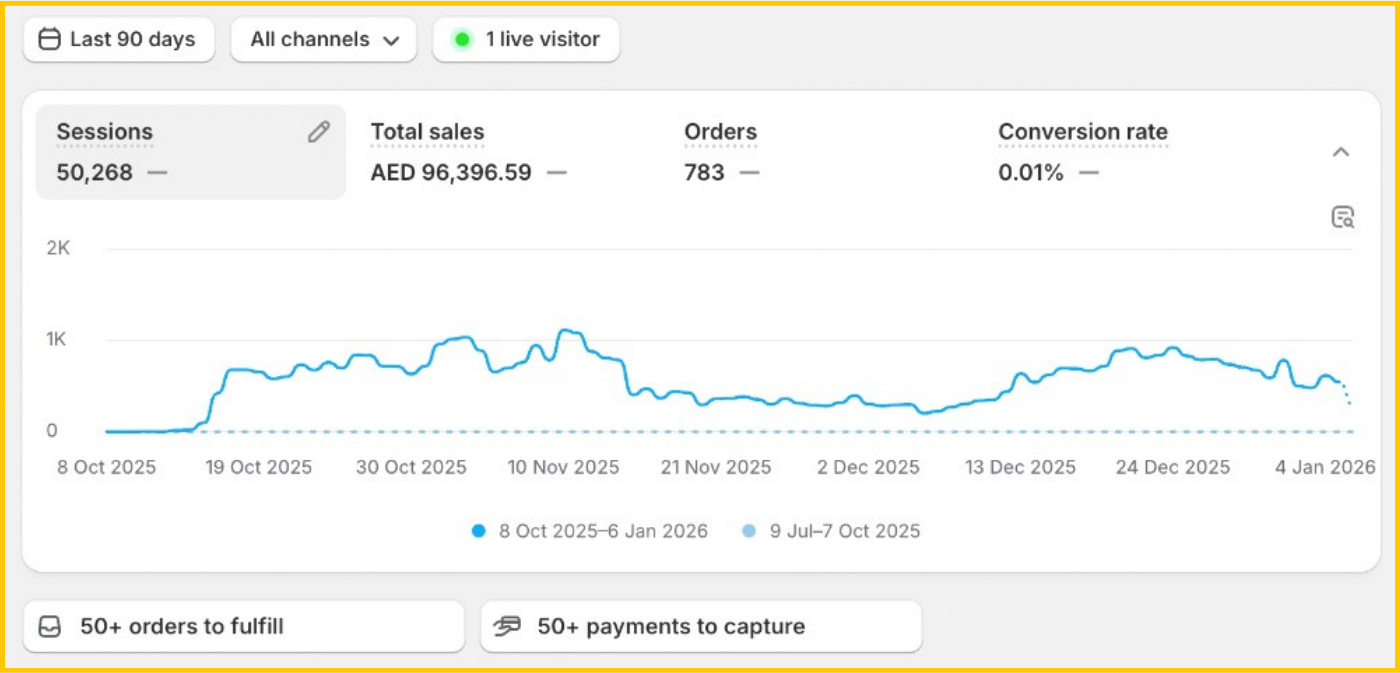Select the Total sales metric tab
1400x673 pixels.
[468, 152]
